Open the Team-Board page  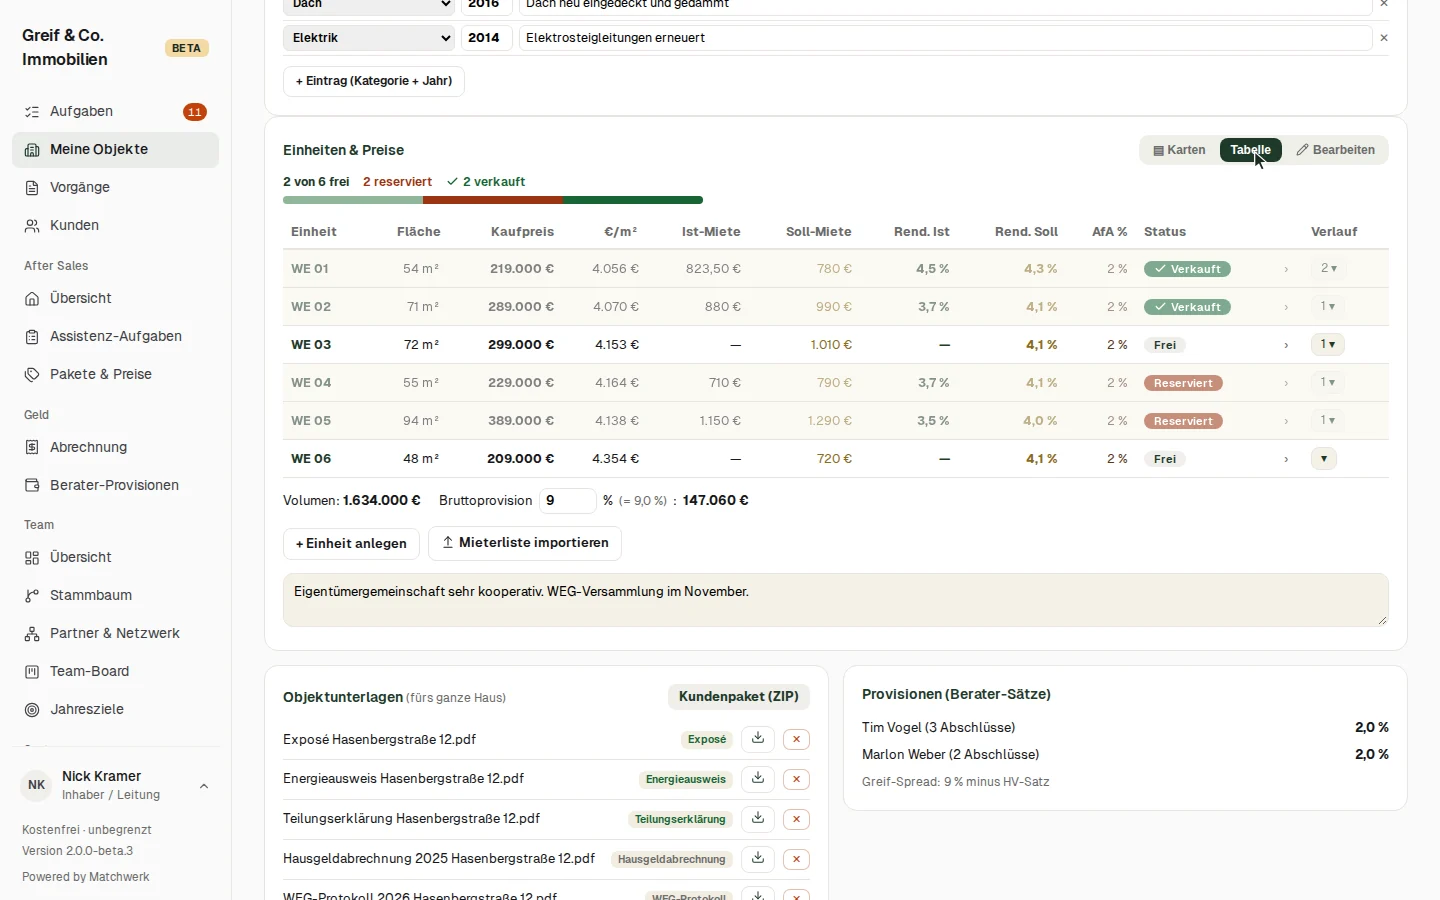[115, 672]
